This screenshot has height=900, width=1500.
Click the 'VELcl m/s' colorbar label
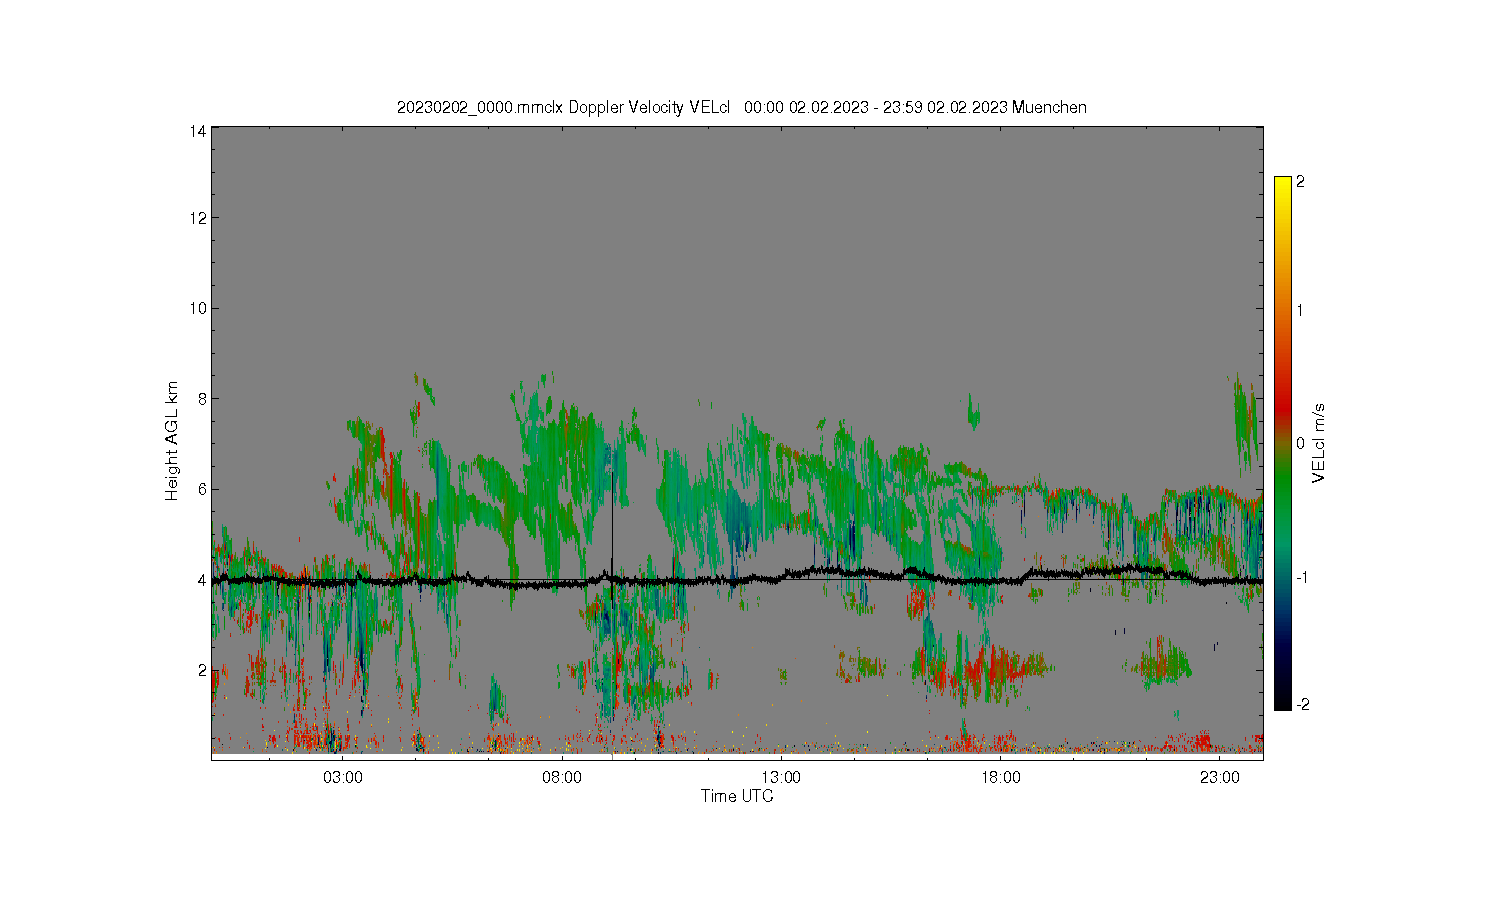point(1318,443)
